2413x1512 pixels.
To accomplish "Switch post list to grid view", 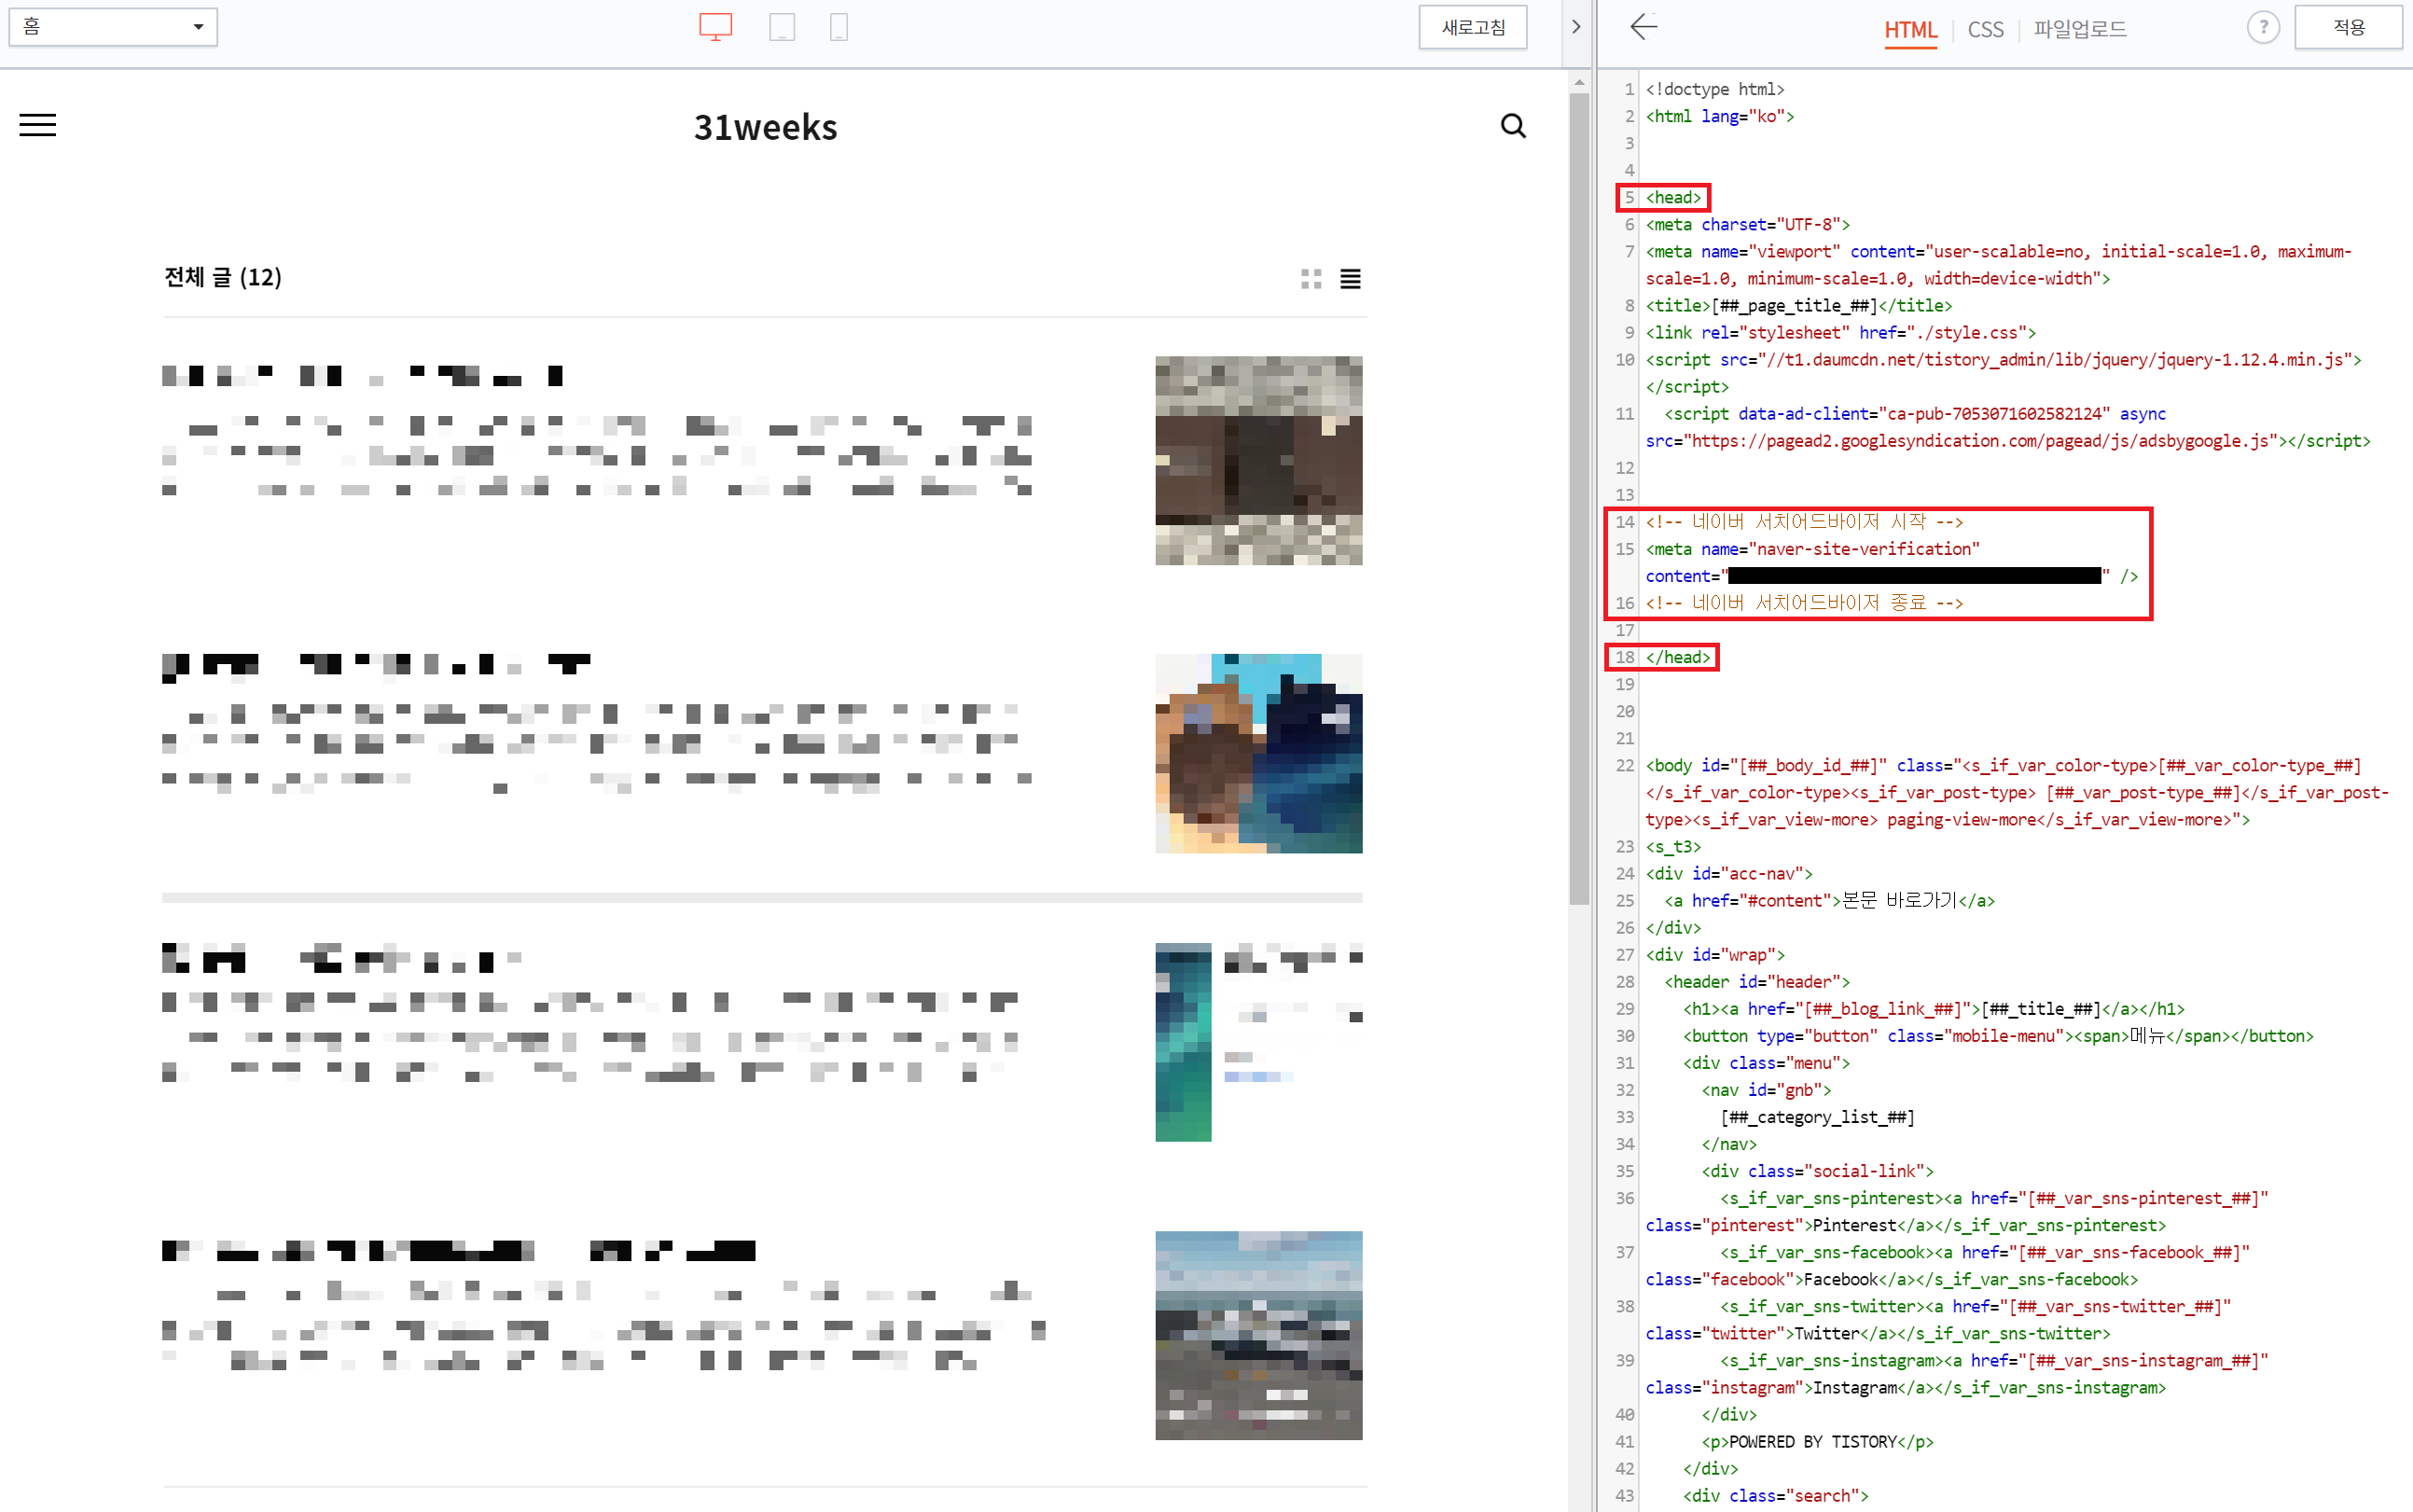I will [x=1311, y=279].
